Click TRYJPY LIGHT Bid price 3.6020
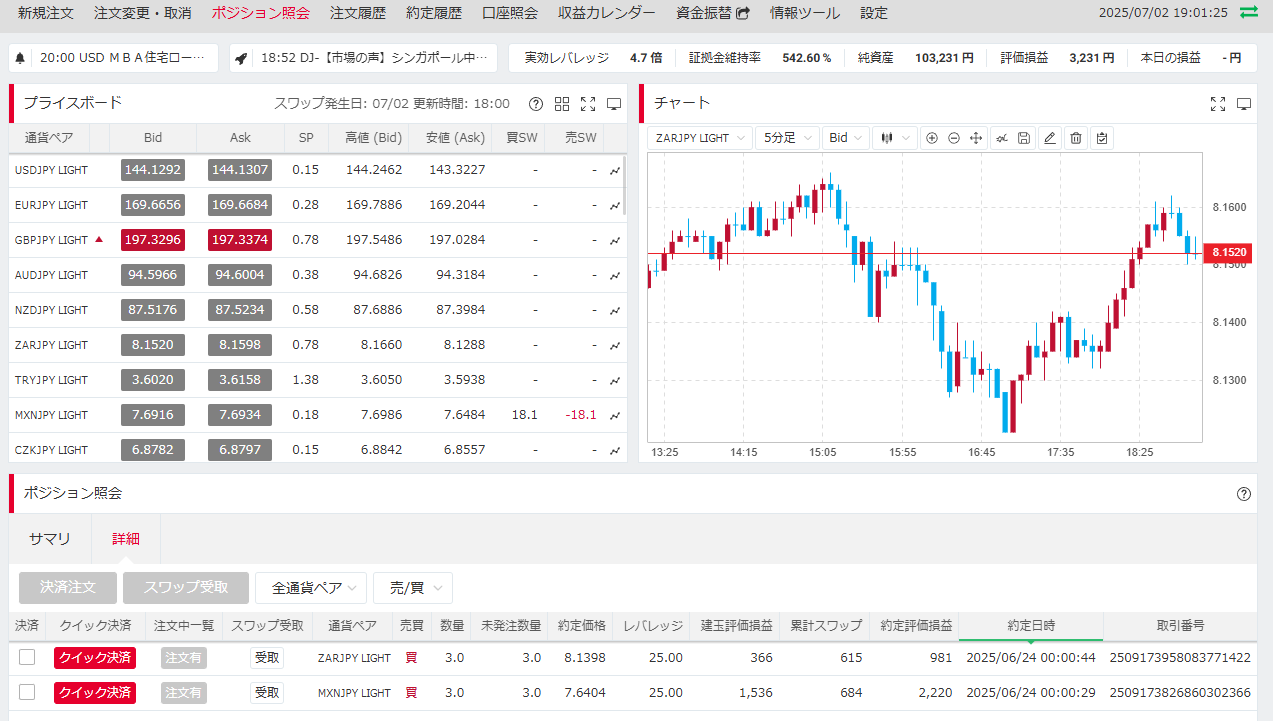The image size is (1273, 721). point(153,380)
